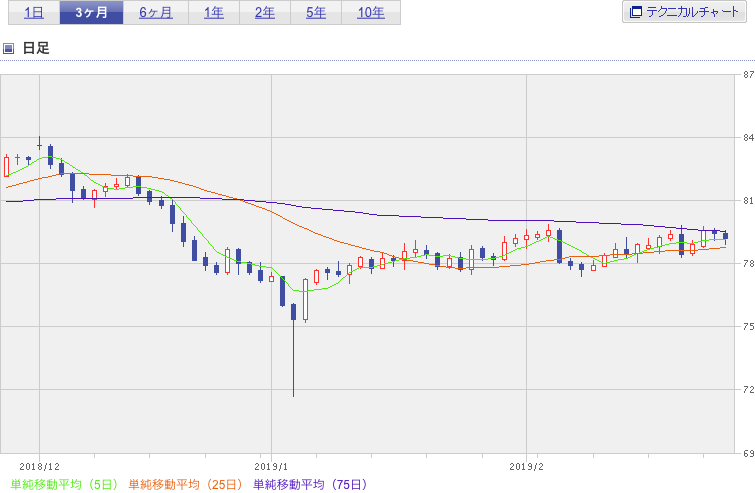The image size is (755, 493).
Task: Click the 69 price axis label
Action: (x=748, y=453)
